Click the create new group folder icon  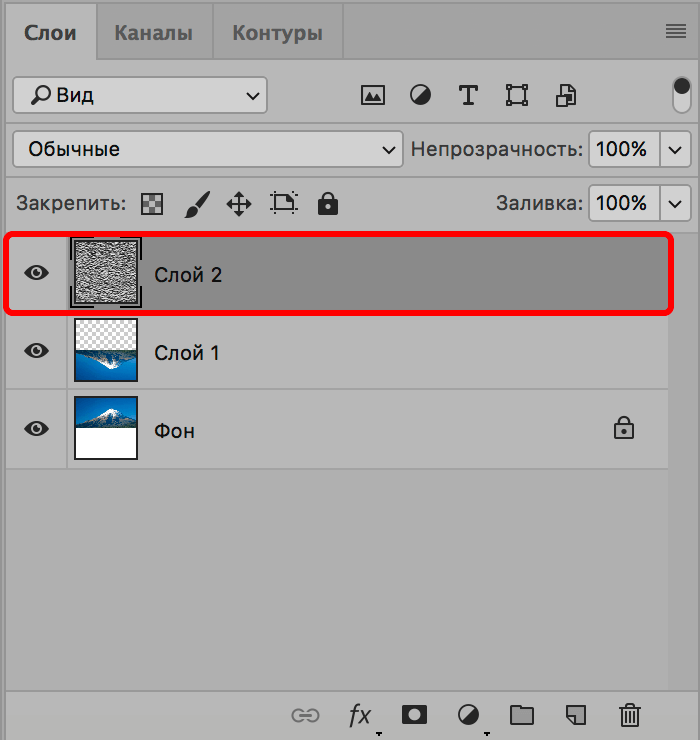point(521,714)
